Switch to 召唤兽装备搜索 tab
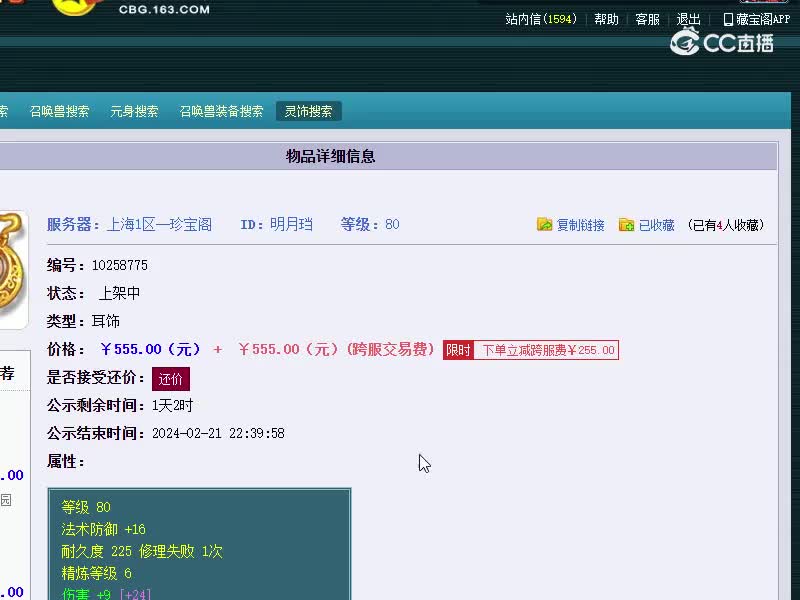Image resolution: width=800 pixels, height=600 pixels. click(x=221, y=111)
